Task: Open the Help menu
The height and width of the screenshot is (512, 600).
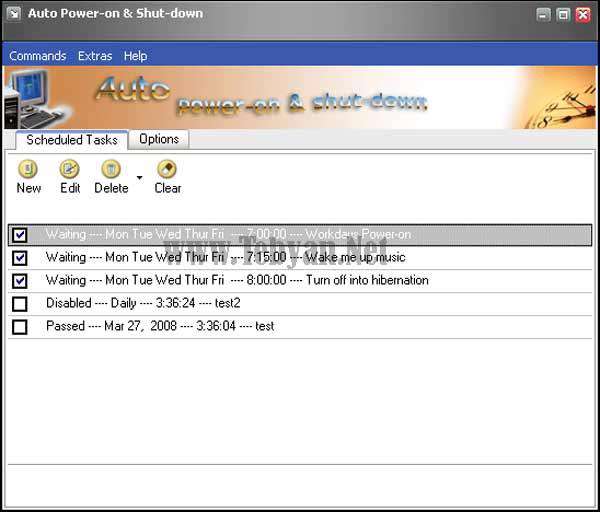Action: click(x=135, y=56)
